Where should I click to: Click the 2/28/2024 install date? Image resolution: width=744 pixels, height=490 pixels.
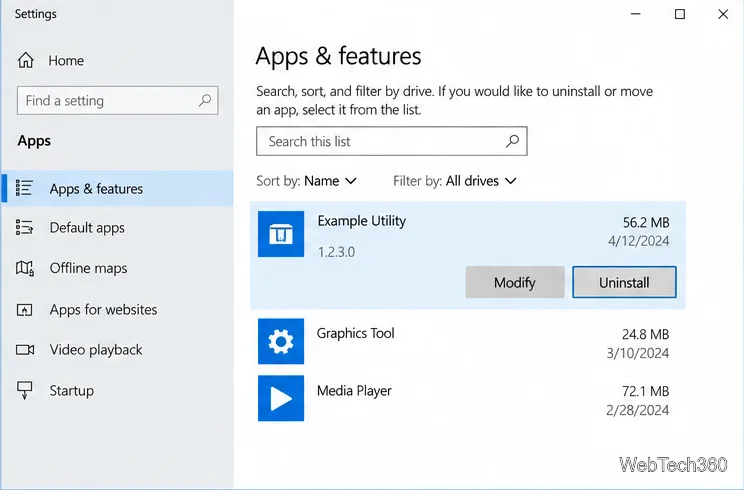tap(638, 410)
